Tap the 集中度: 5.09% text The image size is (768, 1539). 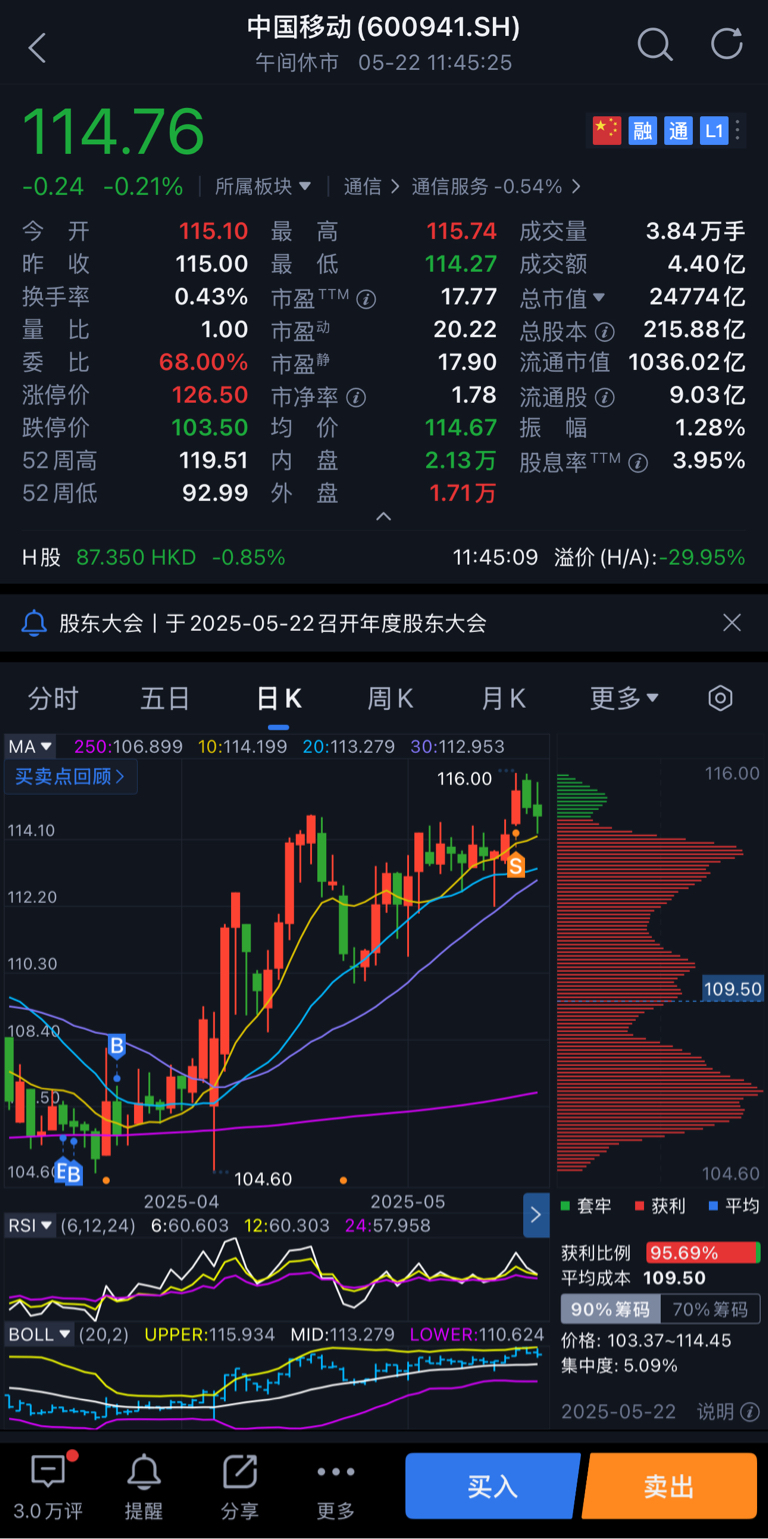click(620, 1365)
